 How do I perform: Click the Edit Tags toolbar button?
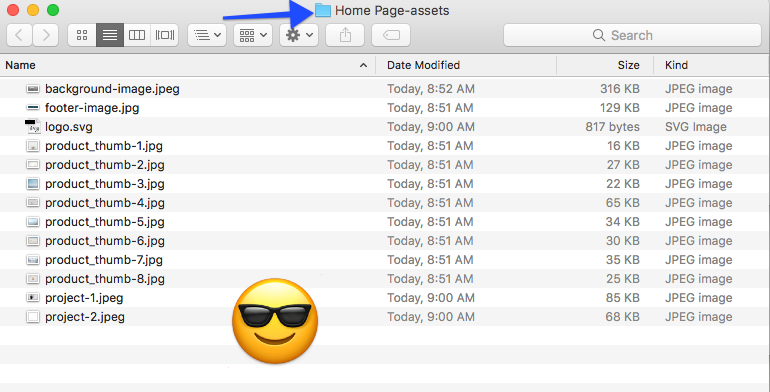click(391, 35)
